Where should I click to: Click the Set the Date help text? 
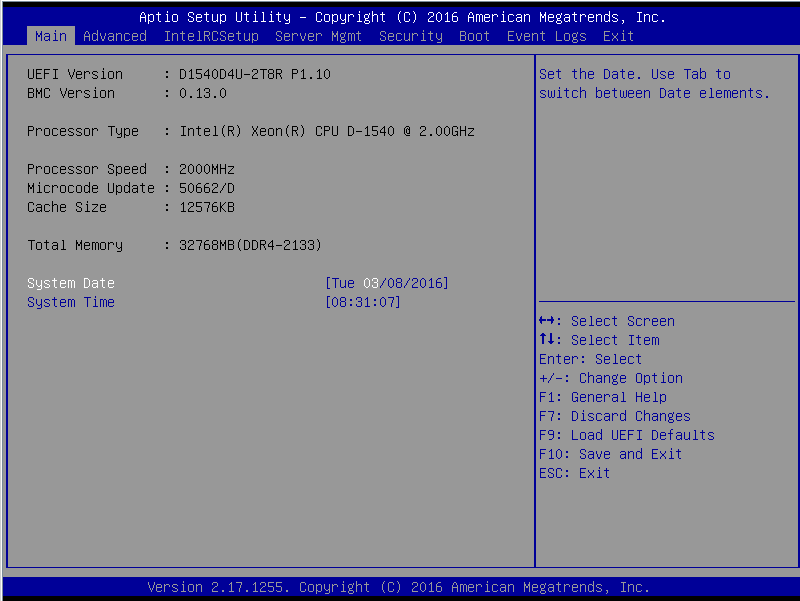pos(654,84)
